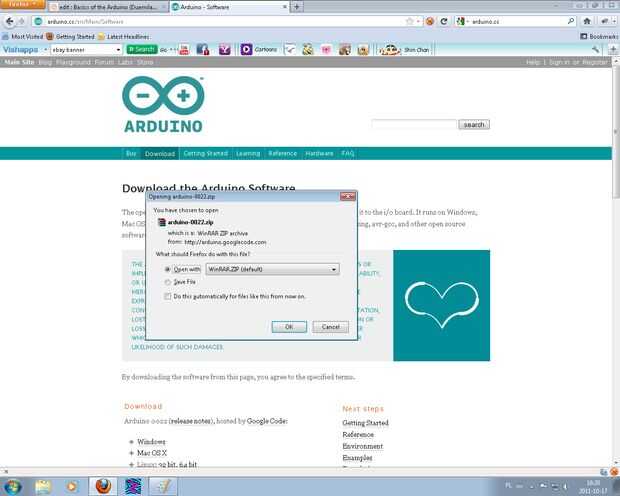
Task: Click the Arduino site search input field
Action: click(414, 125)
